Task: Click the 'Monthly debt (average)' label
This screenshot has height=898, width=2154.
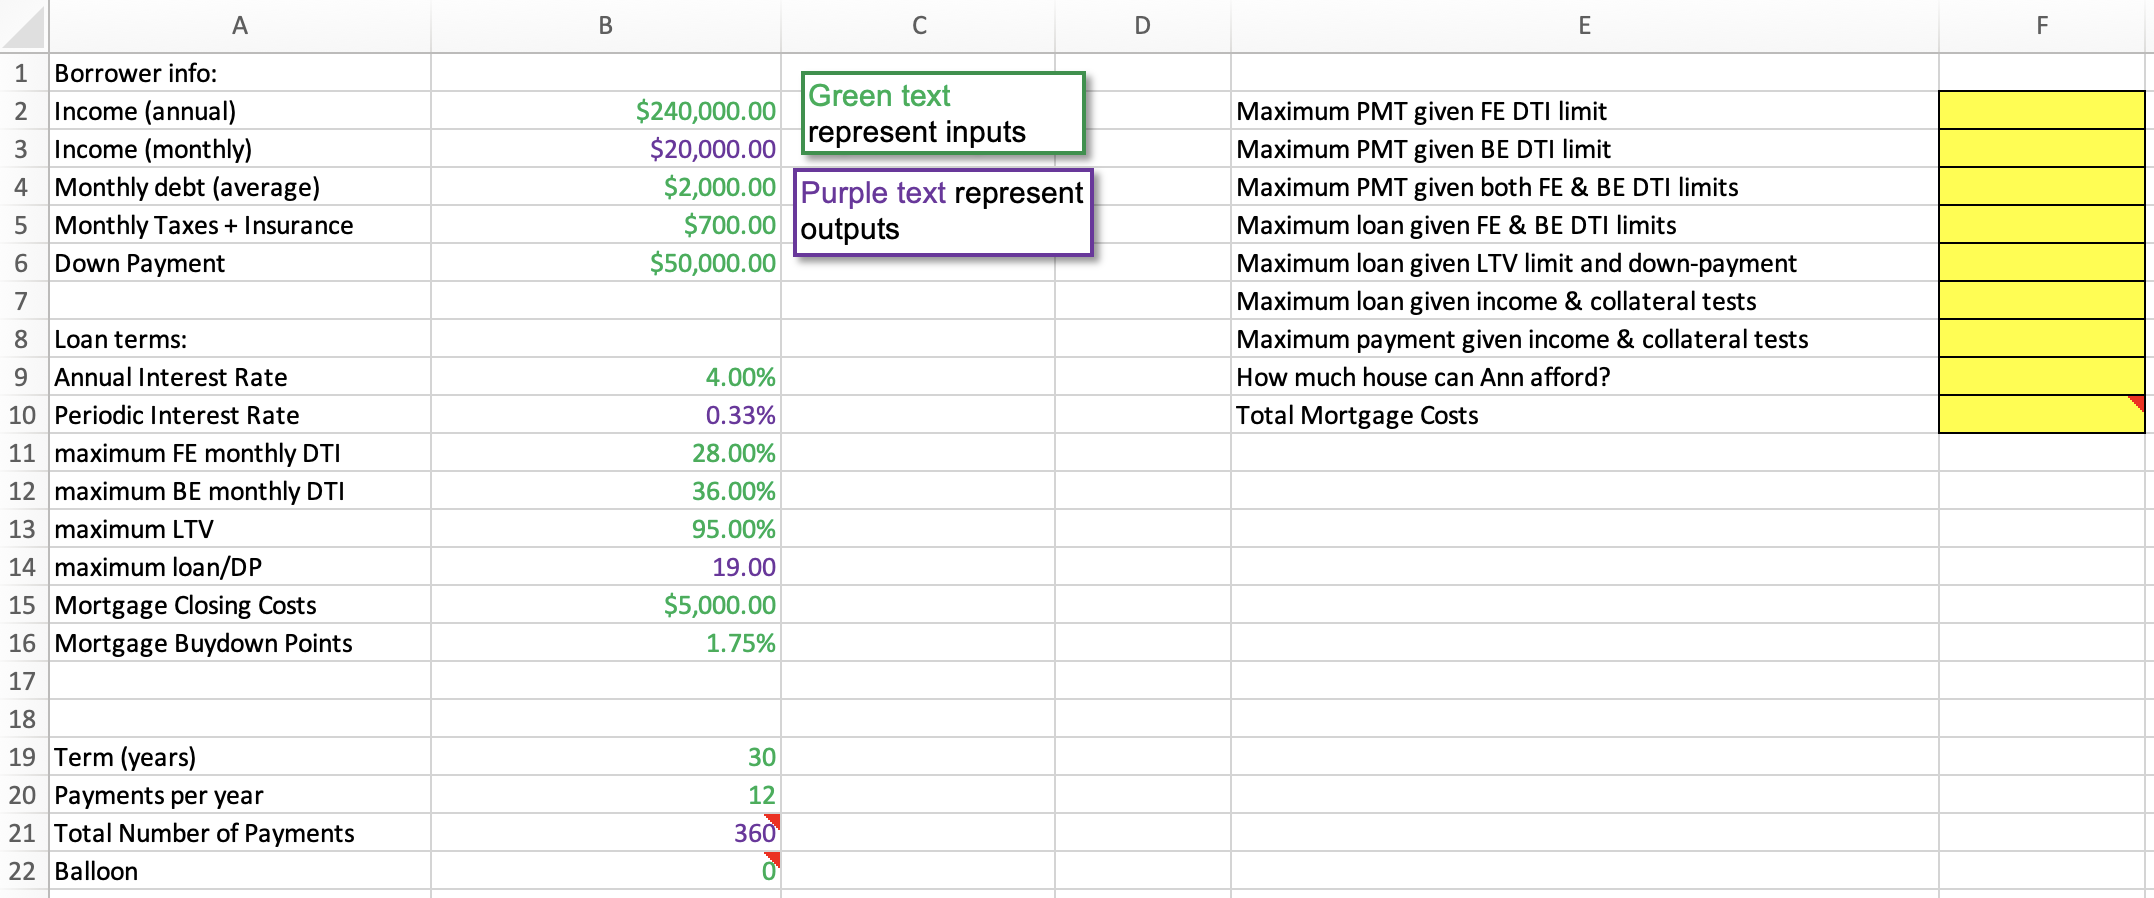Action: click(x=240, y=187)
